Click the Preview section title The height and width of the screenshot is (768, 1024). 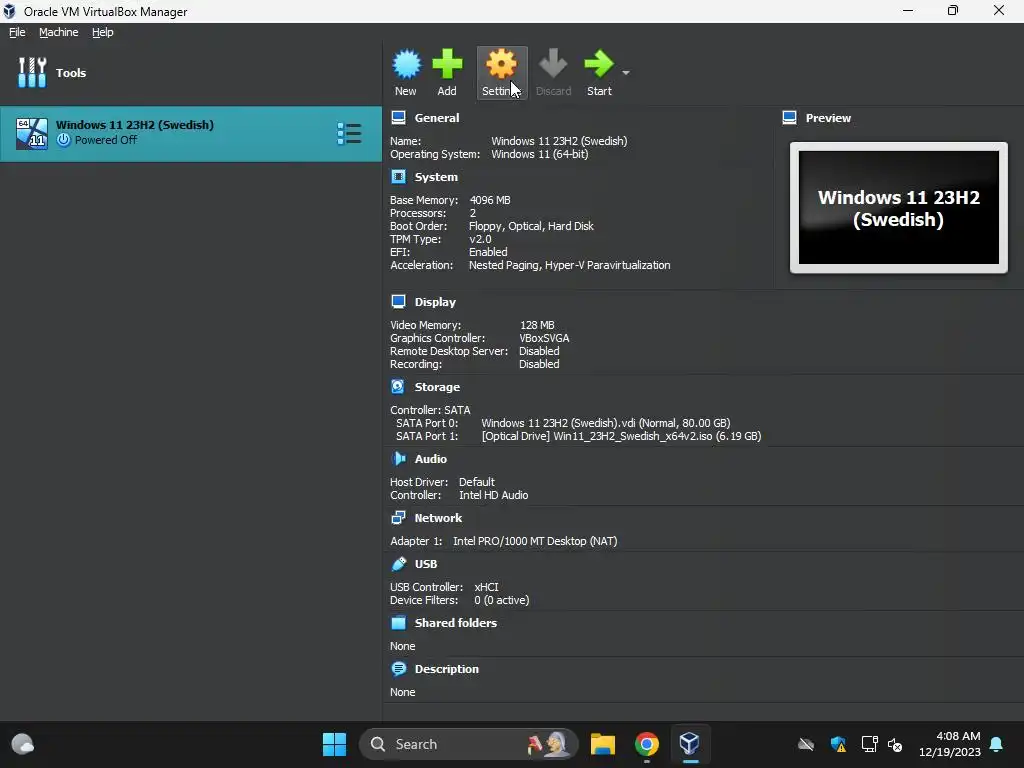[x=828, y=118]
